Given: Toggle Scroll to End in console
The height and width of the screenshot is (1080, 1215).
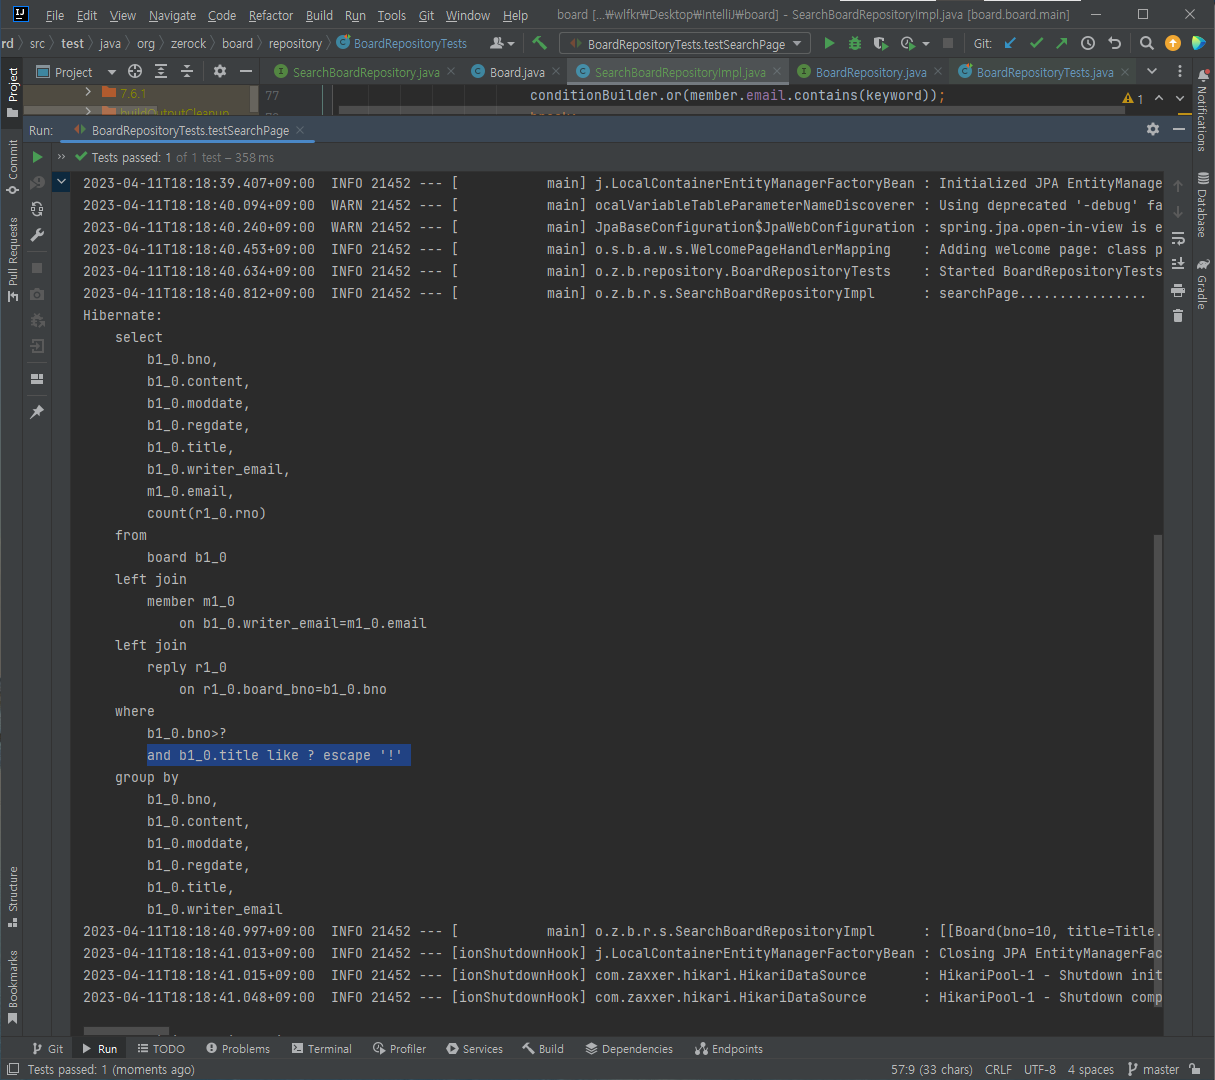Looking at the screenshot, I should [1178, 263].
